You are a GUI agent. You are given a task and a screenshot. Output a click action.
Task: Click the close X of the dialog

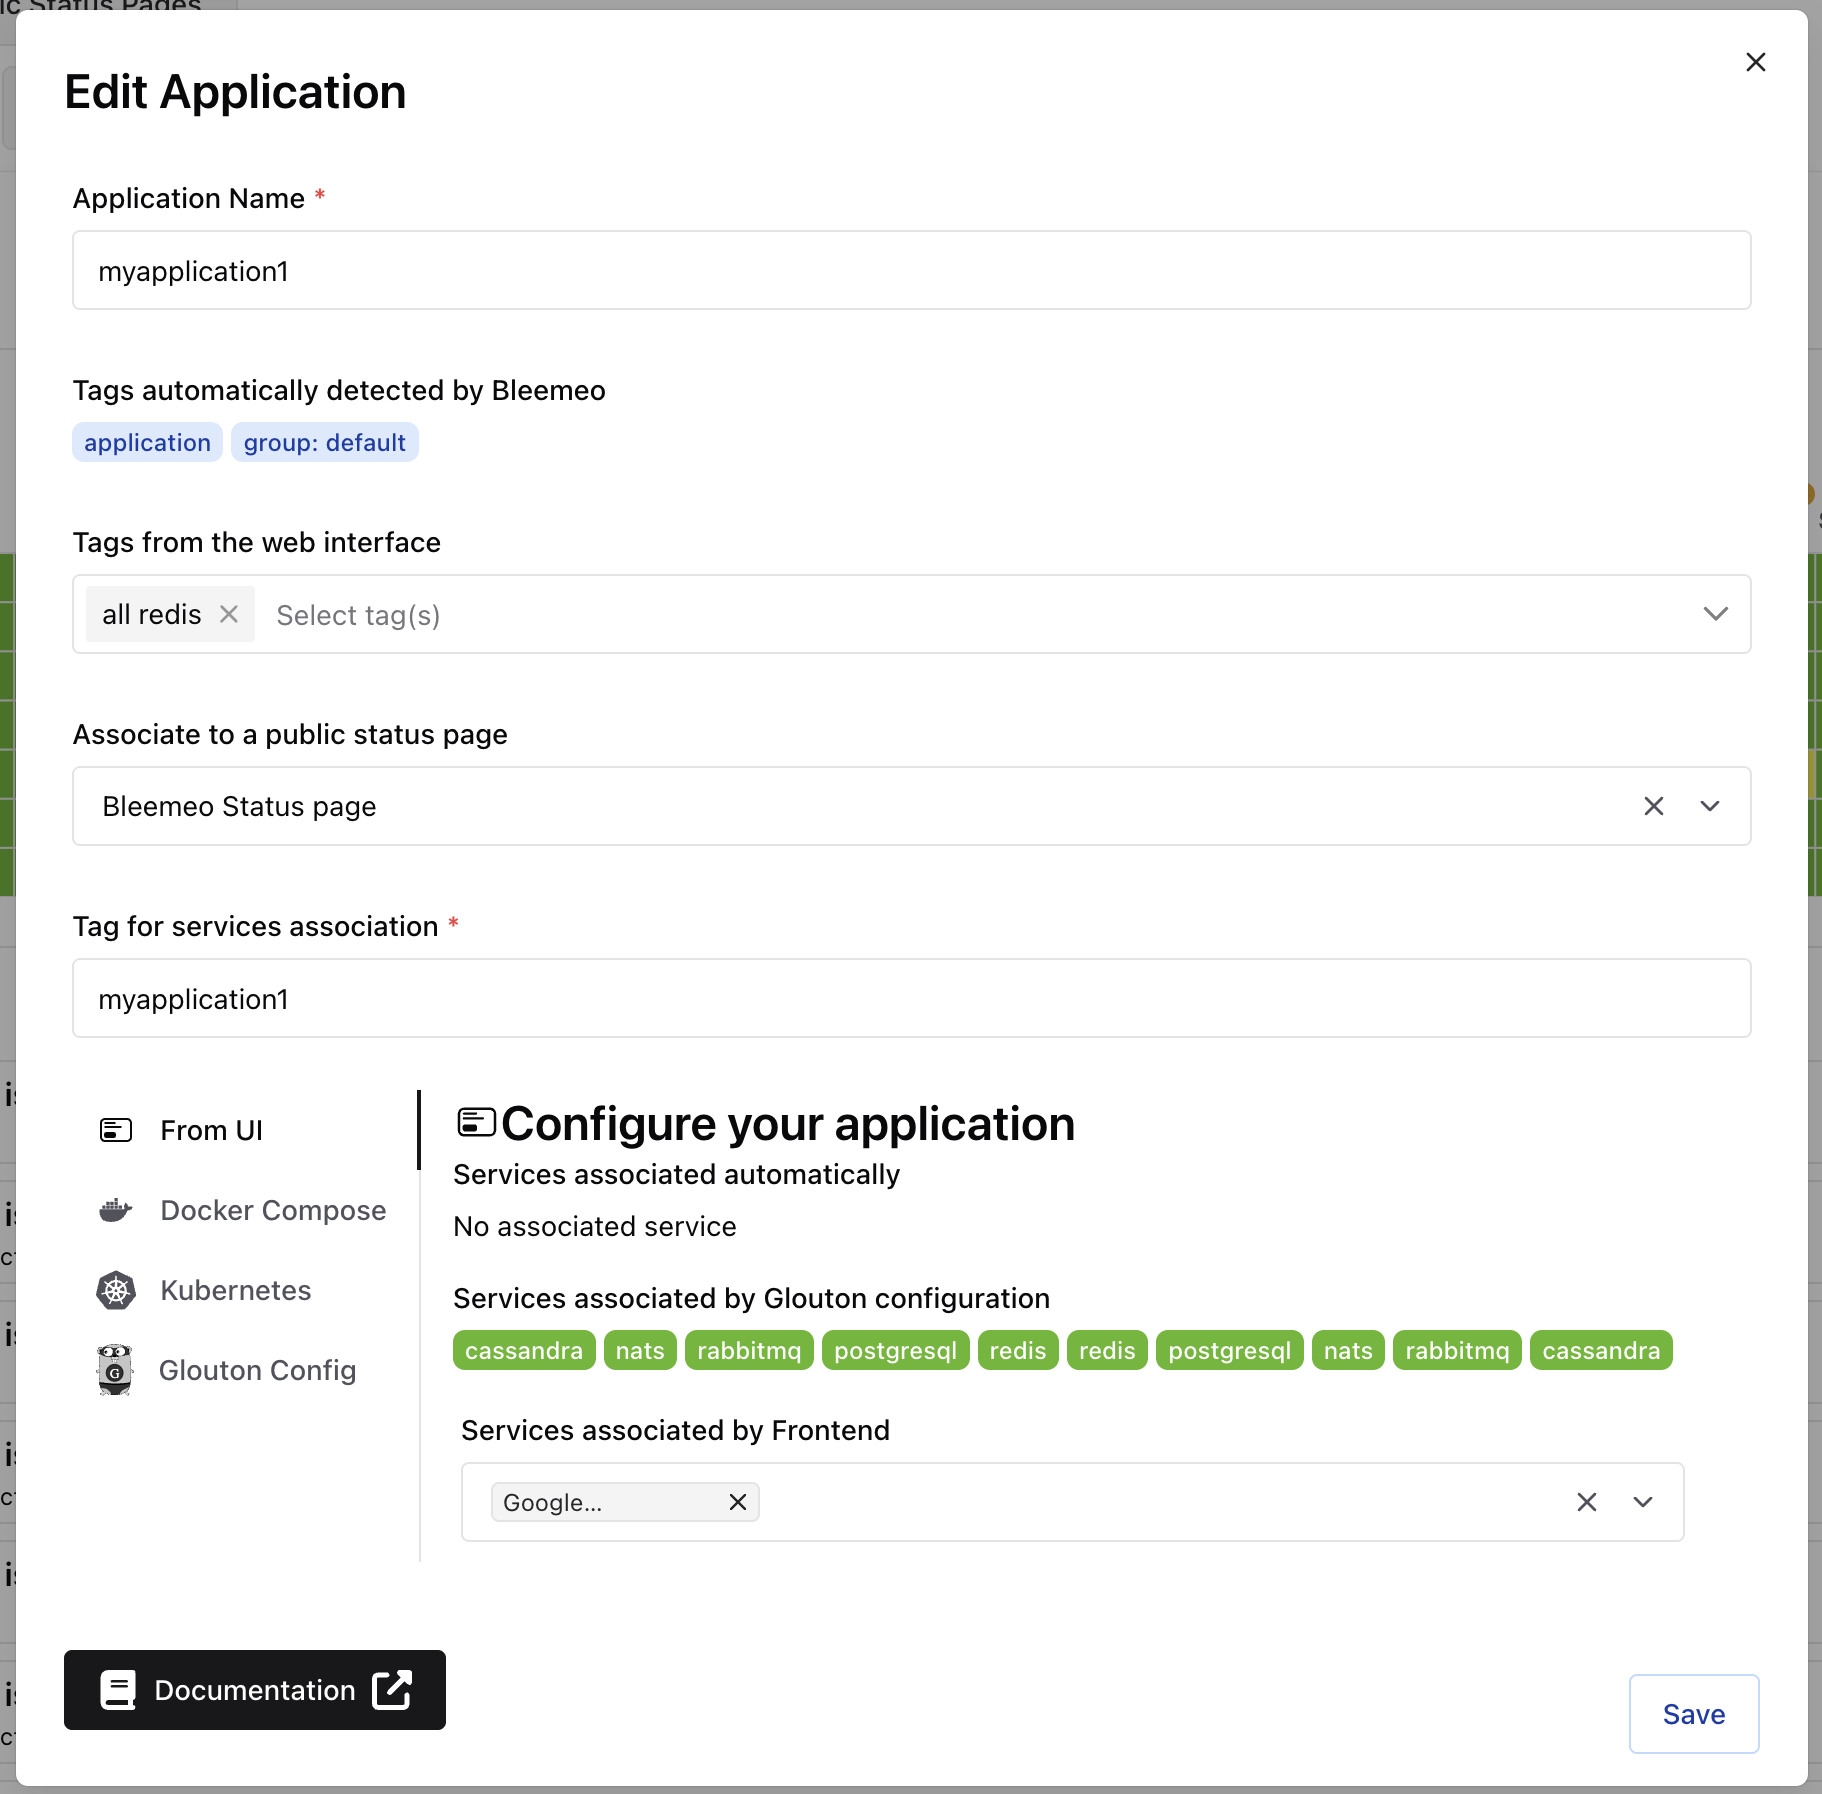click(x=1756, y=62)
